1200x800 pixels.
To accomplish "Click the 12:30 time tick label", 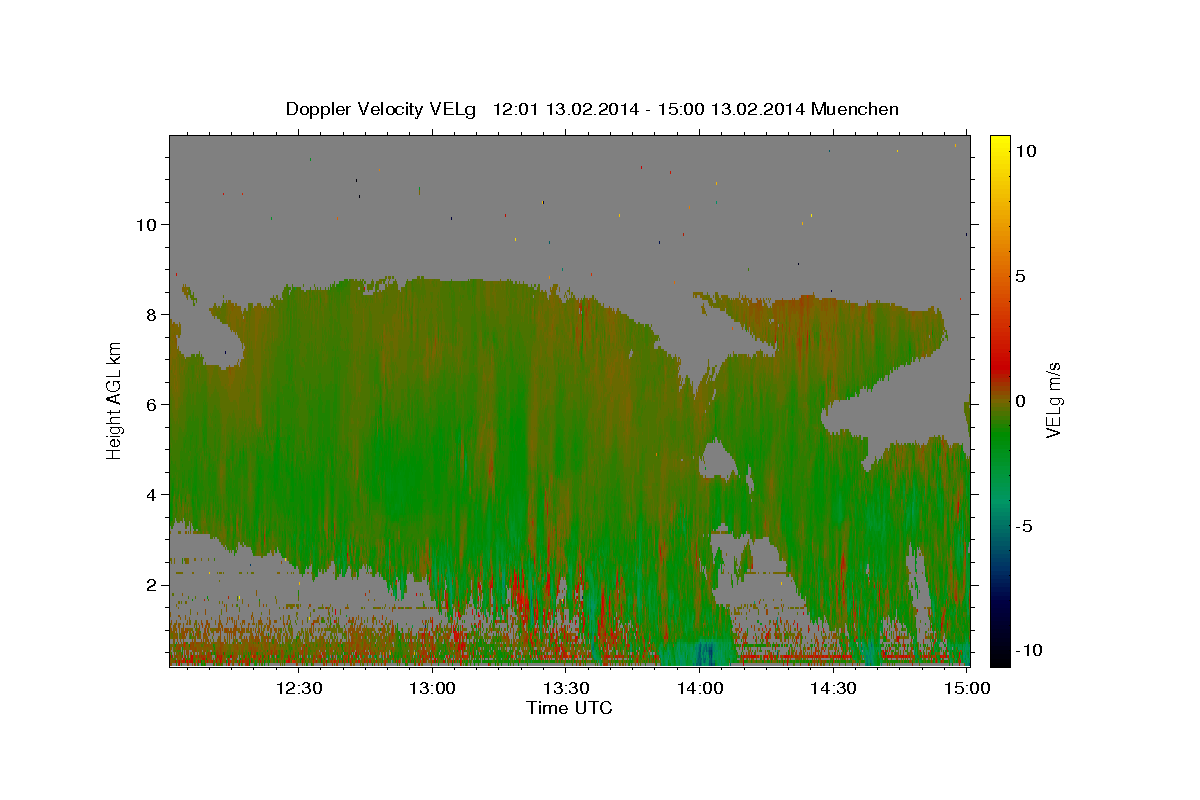I will click(299, 688).
